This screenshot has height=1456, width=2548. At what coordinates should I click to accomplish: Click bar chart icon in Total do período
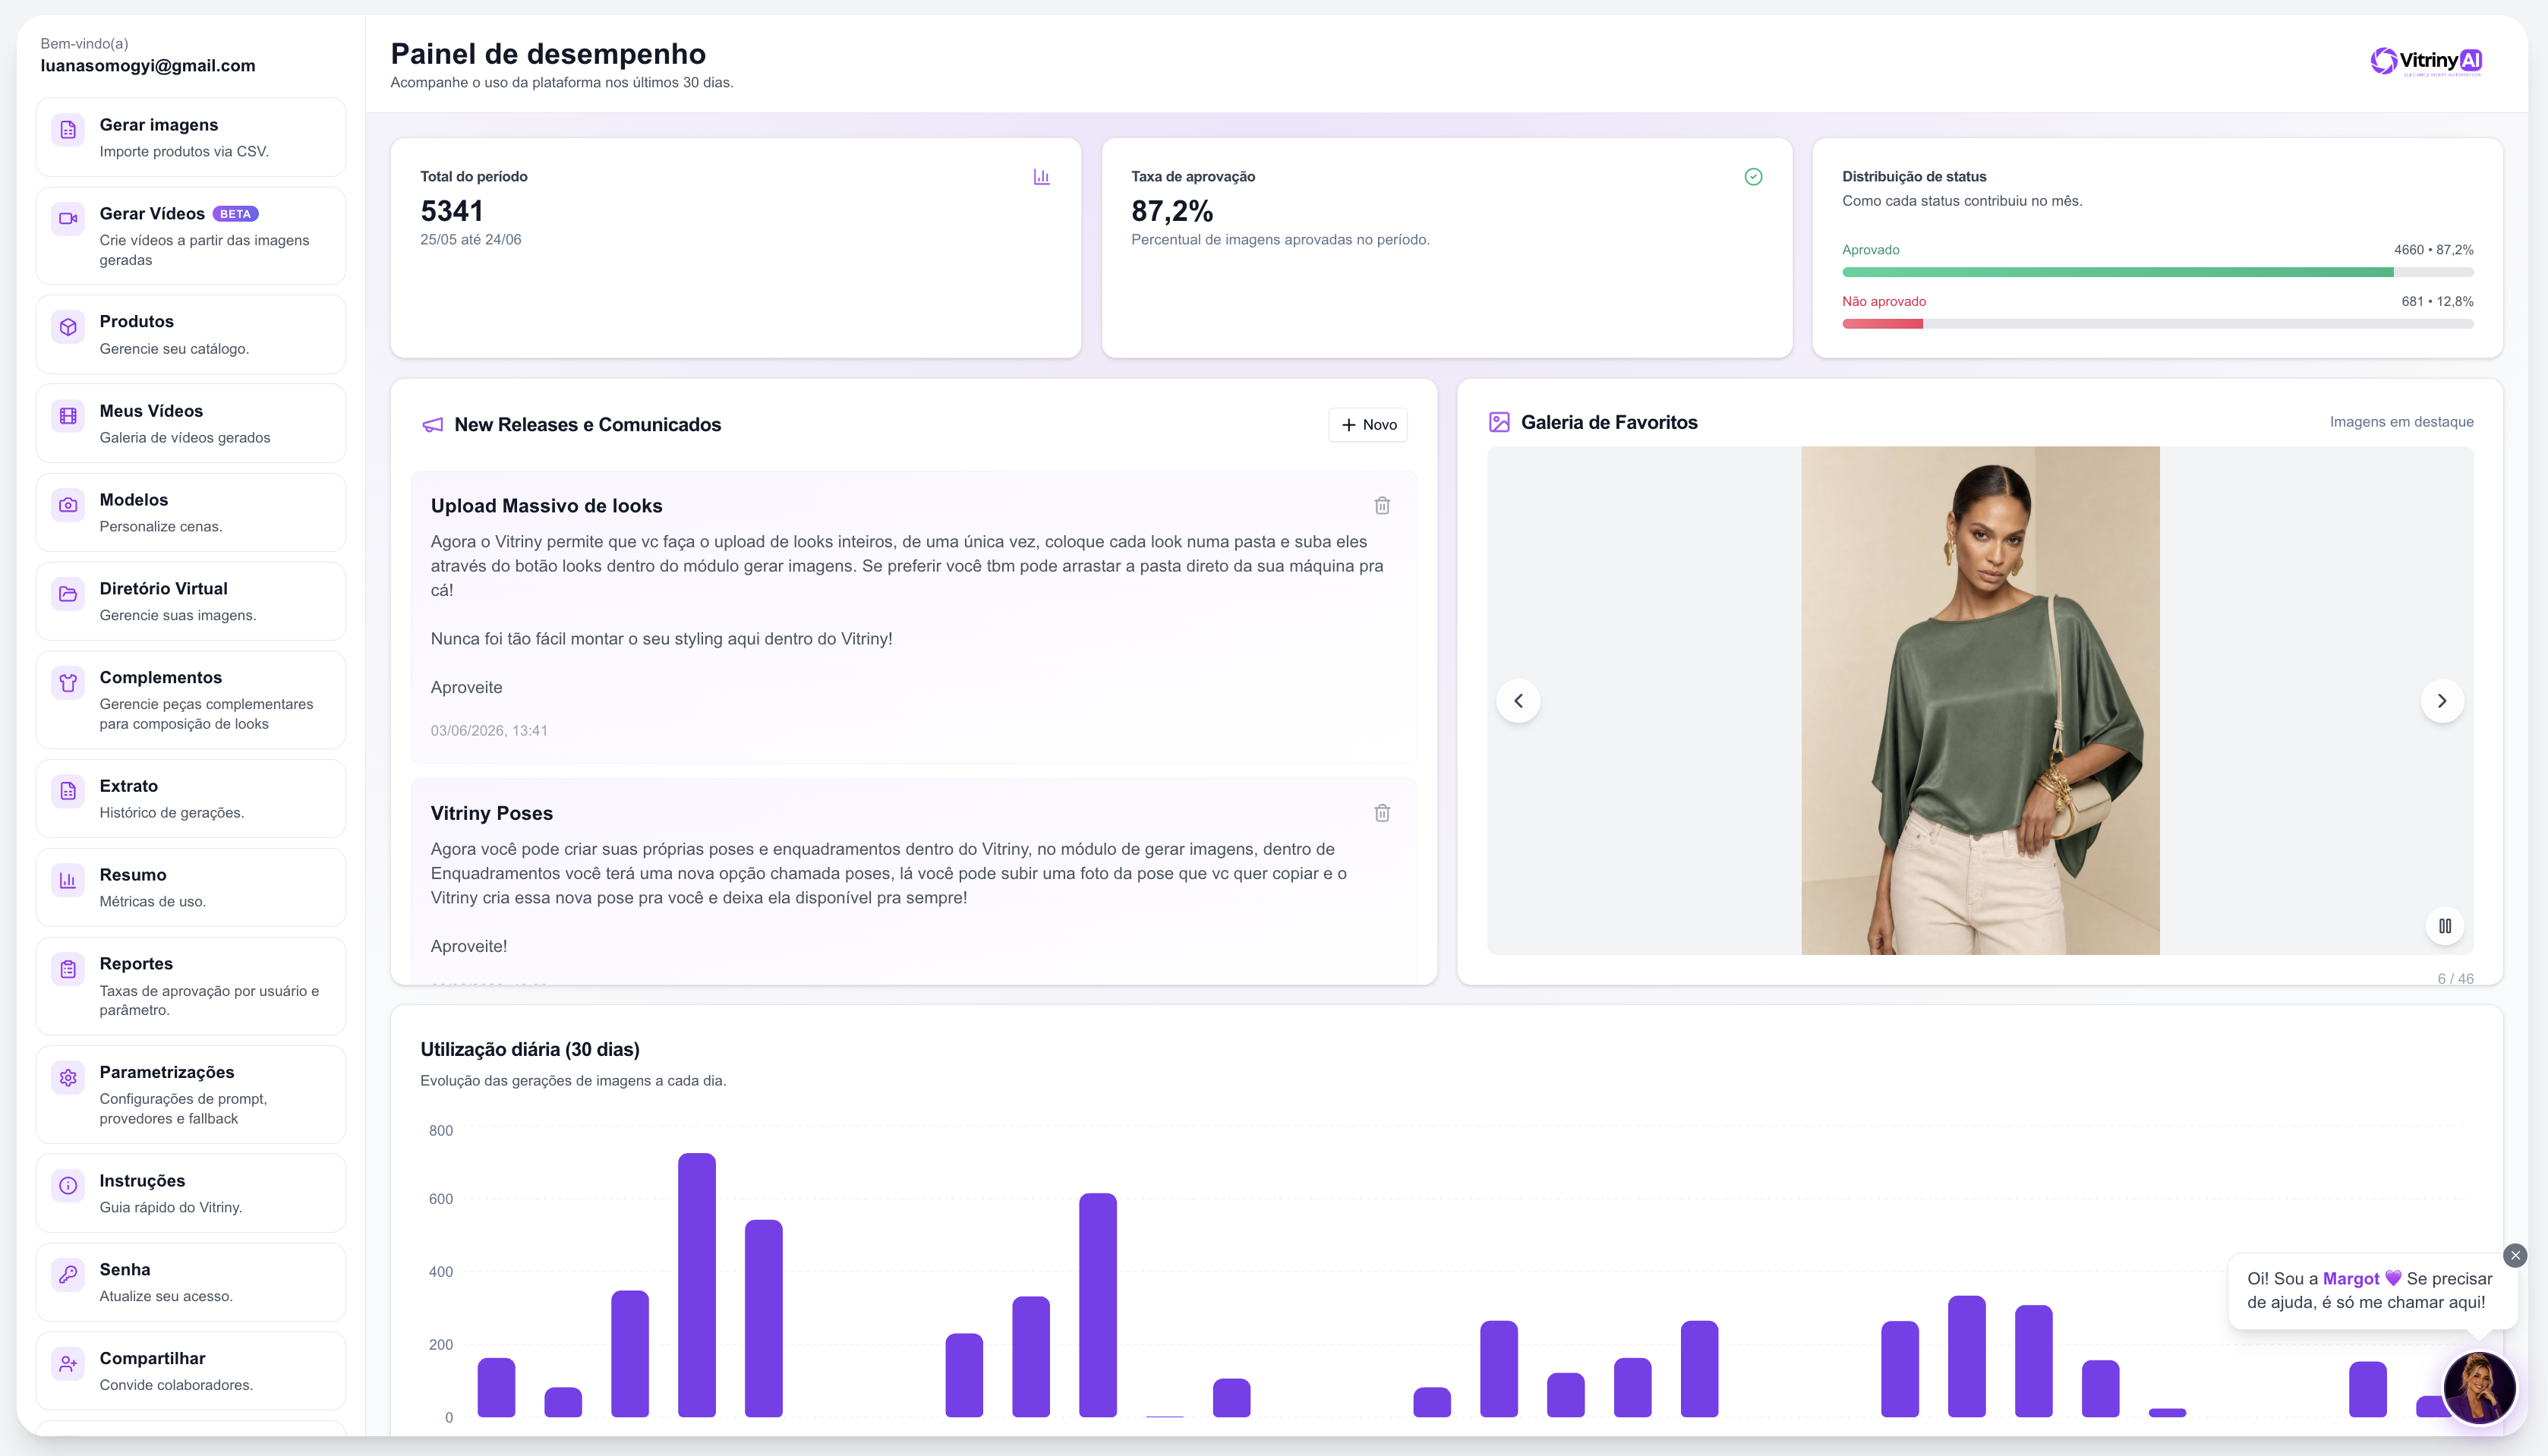1041,177
